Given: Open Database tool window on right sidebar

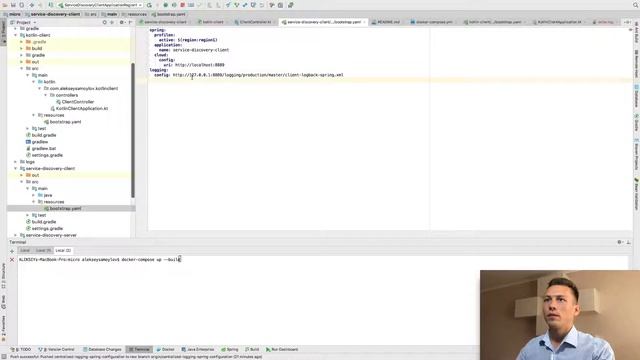Looking at the screenshot, I should [x=636, y=96].
